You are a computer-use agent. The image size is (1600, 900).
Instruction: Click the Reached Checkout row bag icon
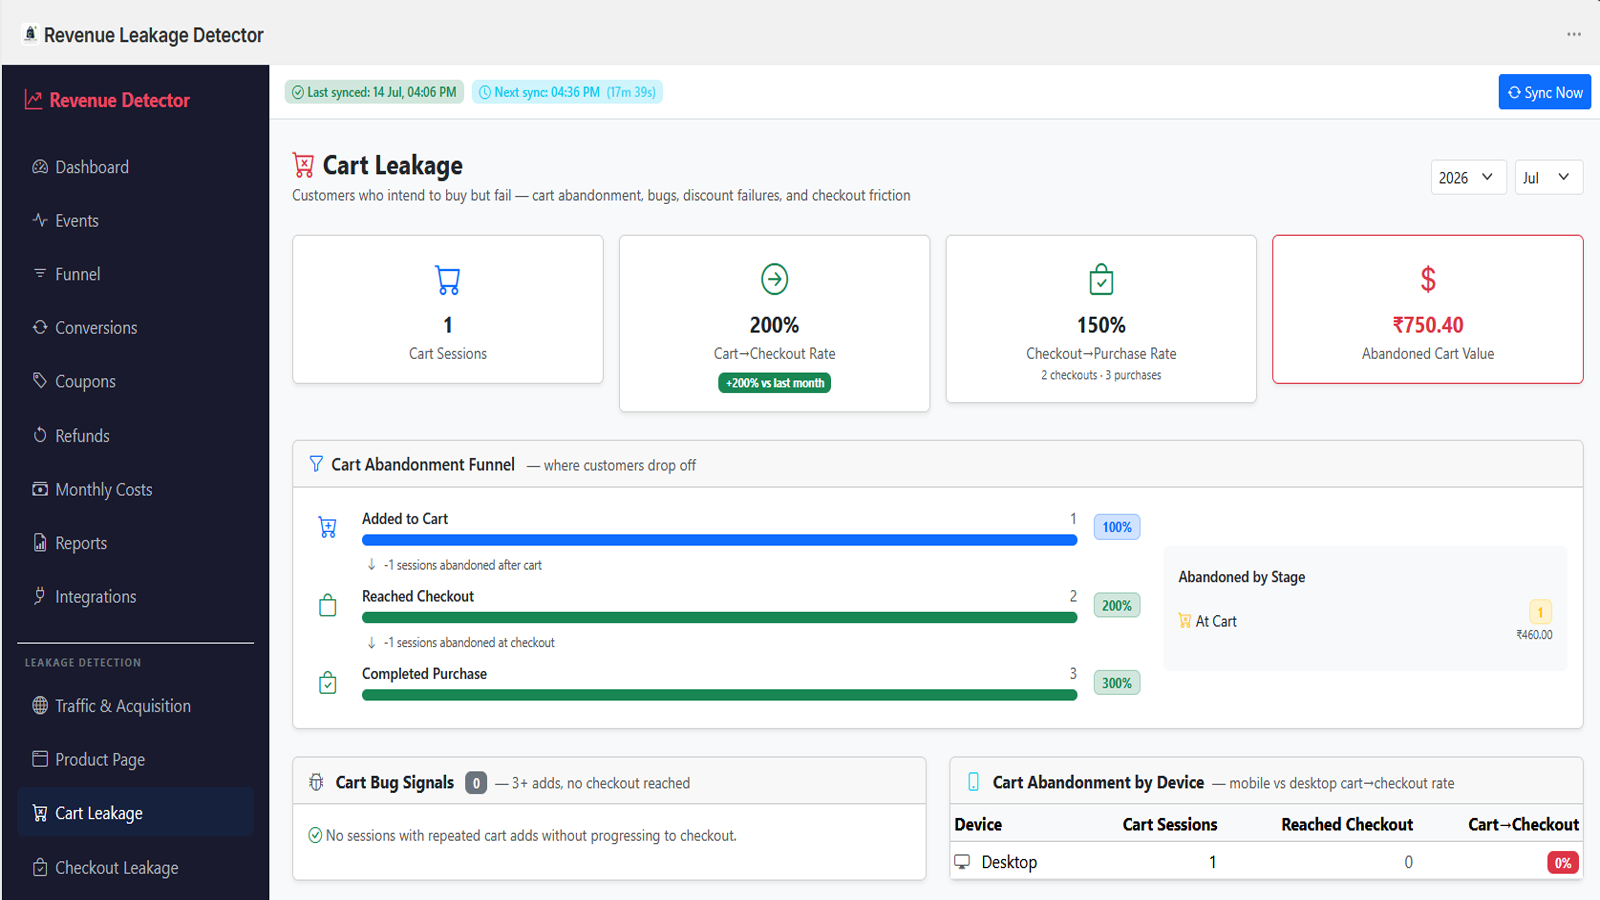click(327, 605)
